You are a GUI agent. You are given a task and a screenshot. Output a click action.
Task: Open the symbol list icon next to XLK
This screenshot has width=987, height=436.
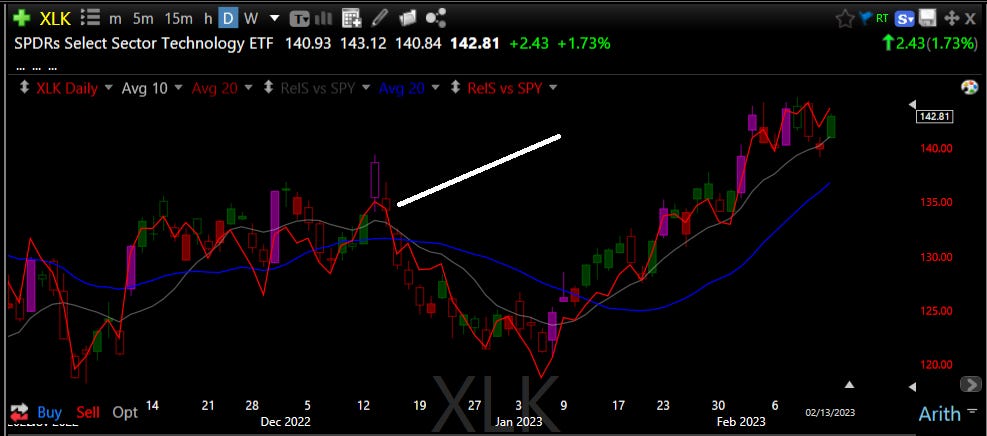coord(91,18)
